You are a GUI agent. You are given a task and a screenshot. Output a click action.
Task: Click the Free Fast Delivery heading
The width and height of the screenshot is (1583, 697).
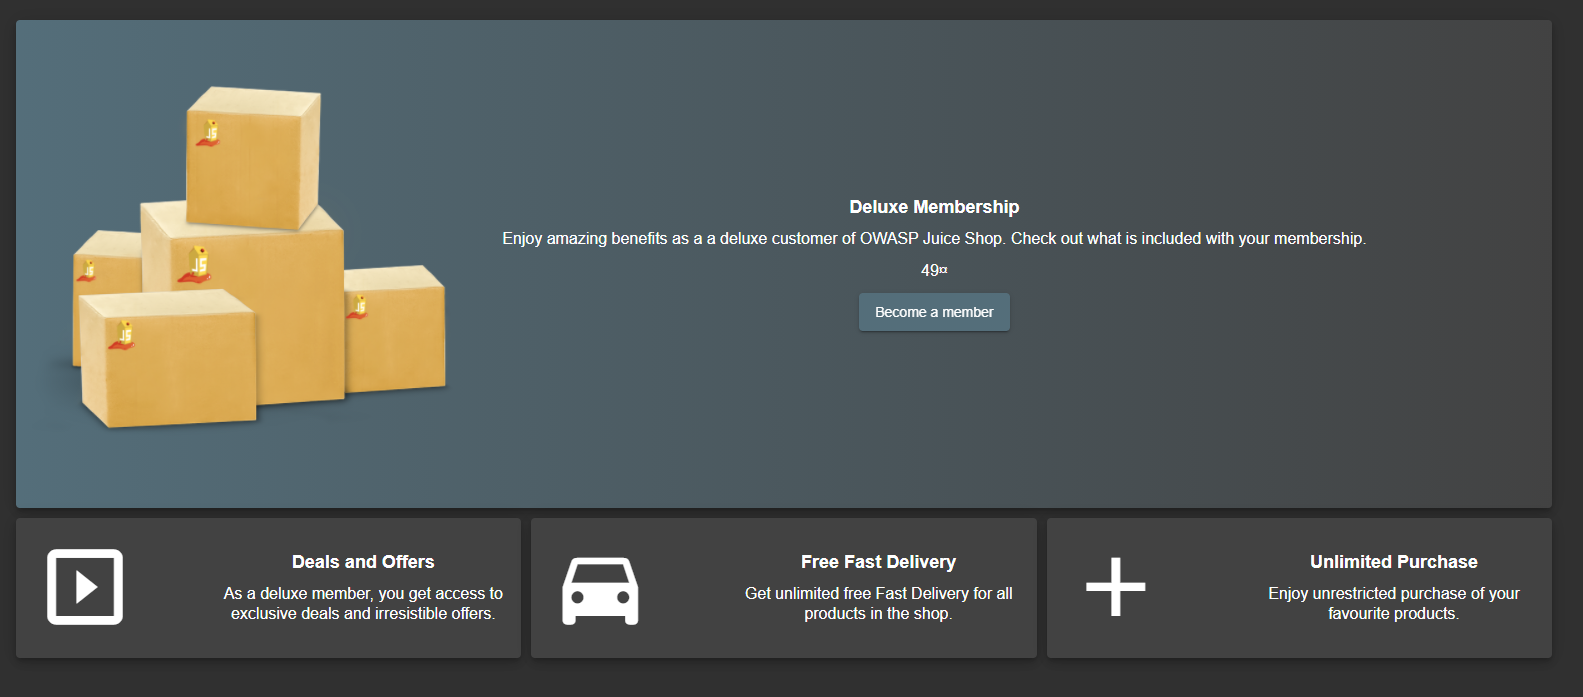878,562
